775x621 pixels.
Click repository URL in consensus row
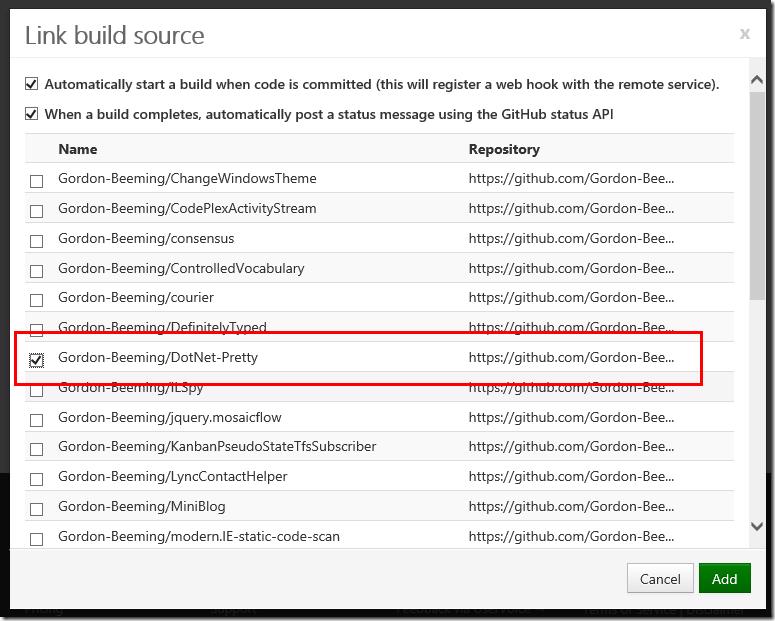point(571,238)
